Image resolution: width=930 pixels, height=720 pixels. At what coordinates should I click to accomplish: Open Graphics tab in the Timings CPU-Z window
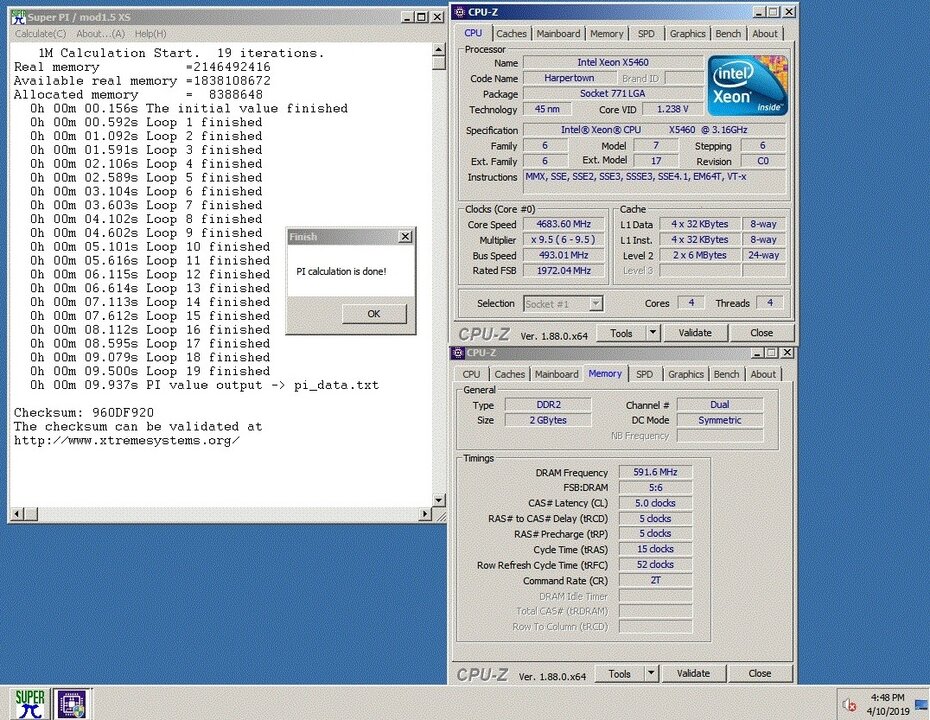(x=686, y=374)
